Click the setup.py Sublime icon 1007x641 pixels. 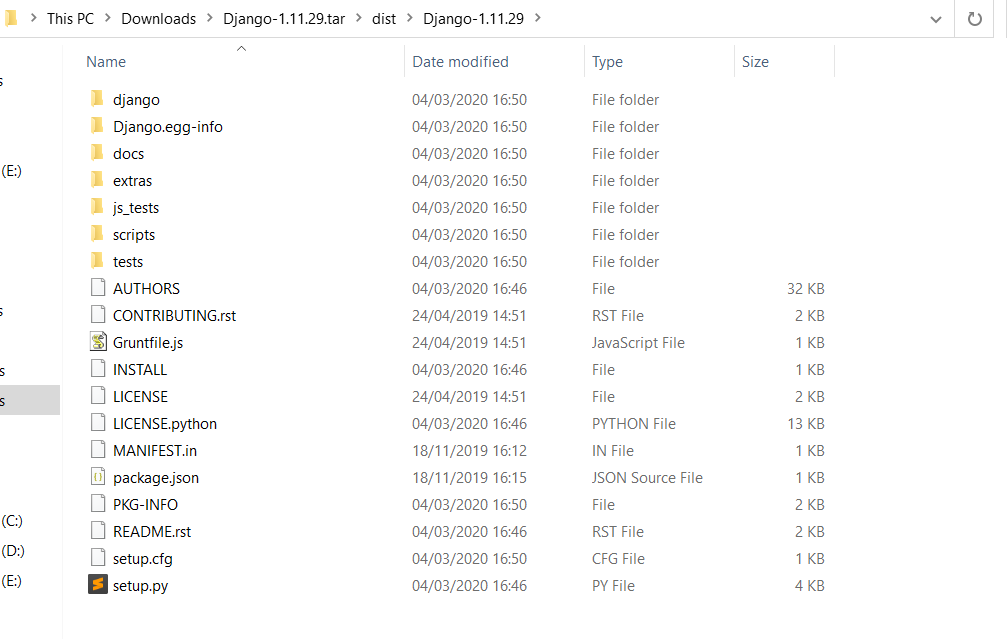[98, 584]
